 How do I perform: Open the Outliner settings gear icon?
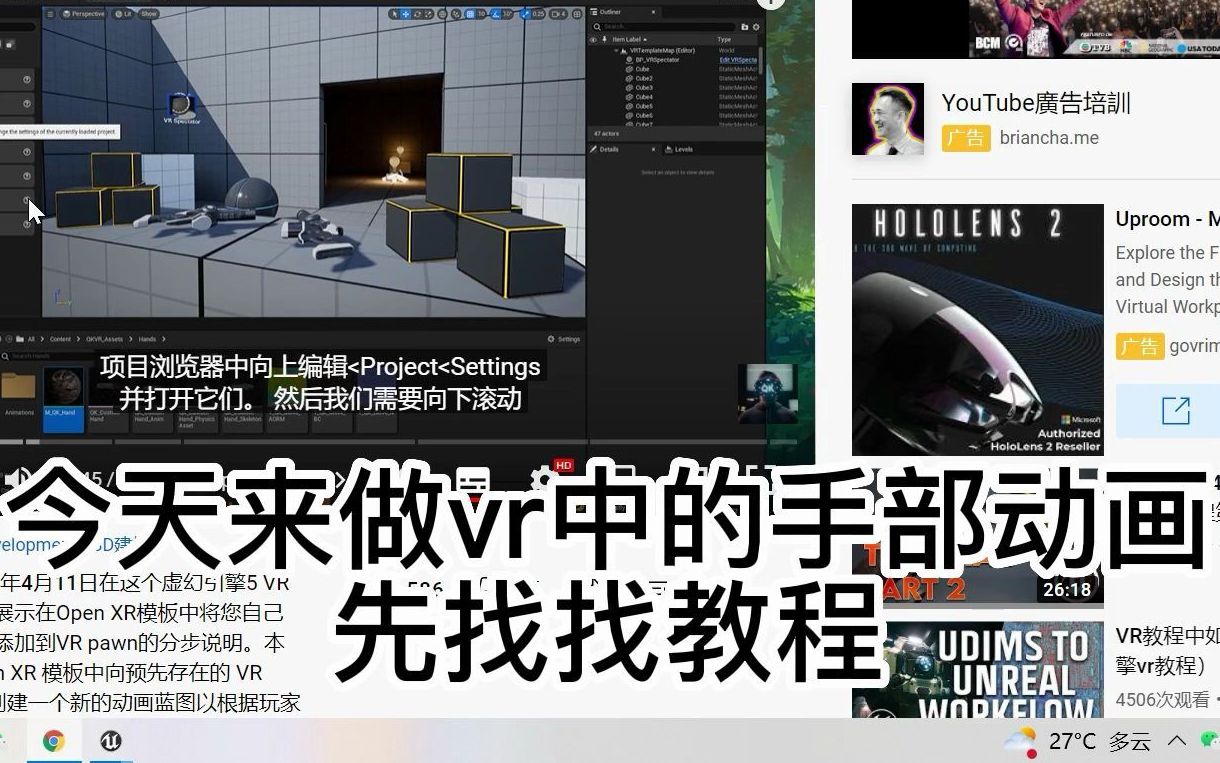coord(756,27)
